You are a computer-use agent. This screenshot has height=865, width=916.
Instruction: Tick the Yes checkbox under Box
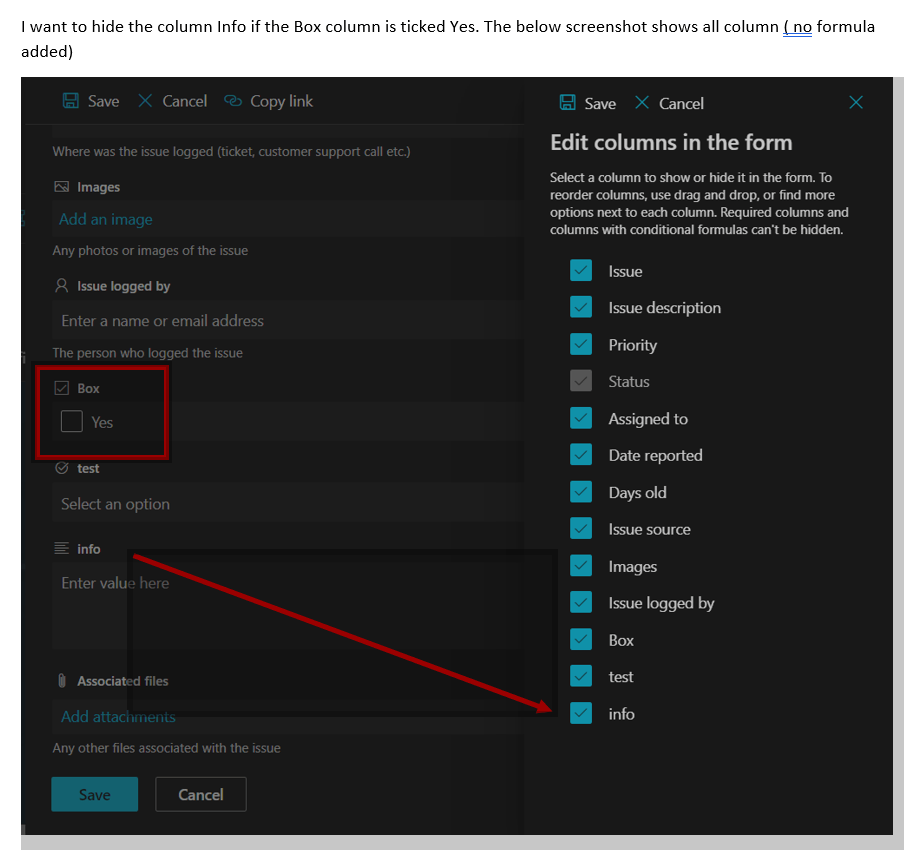click(72, 421)
